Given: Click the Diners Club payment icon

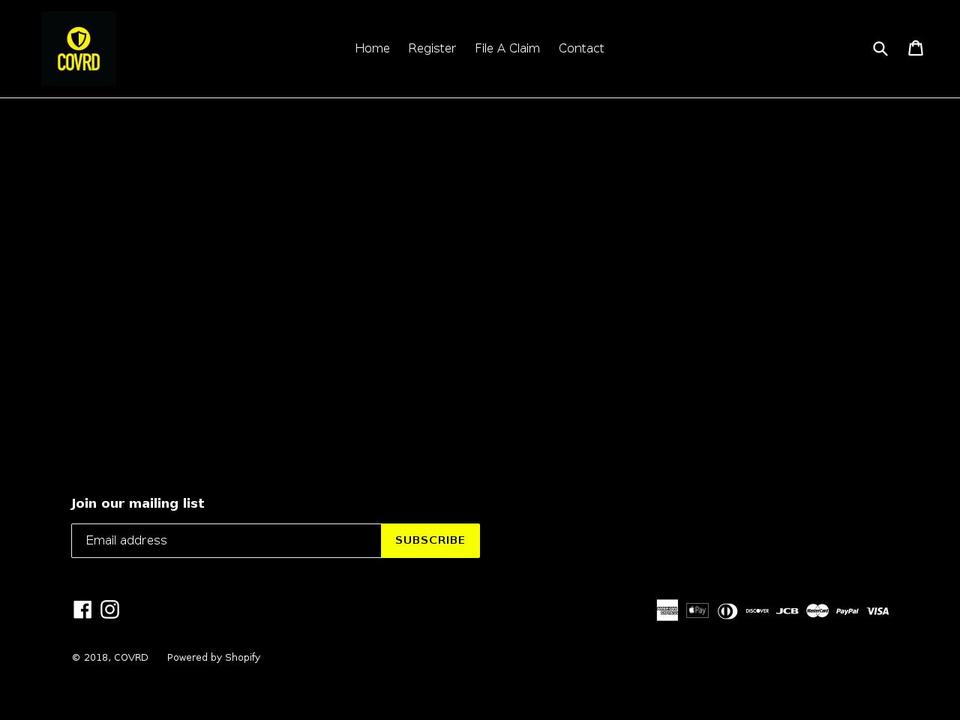Looking at the screenshot, I should coord(727,611).
